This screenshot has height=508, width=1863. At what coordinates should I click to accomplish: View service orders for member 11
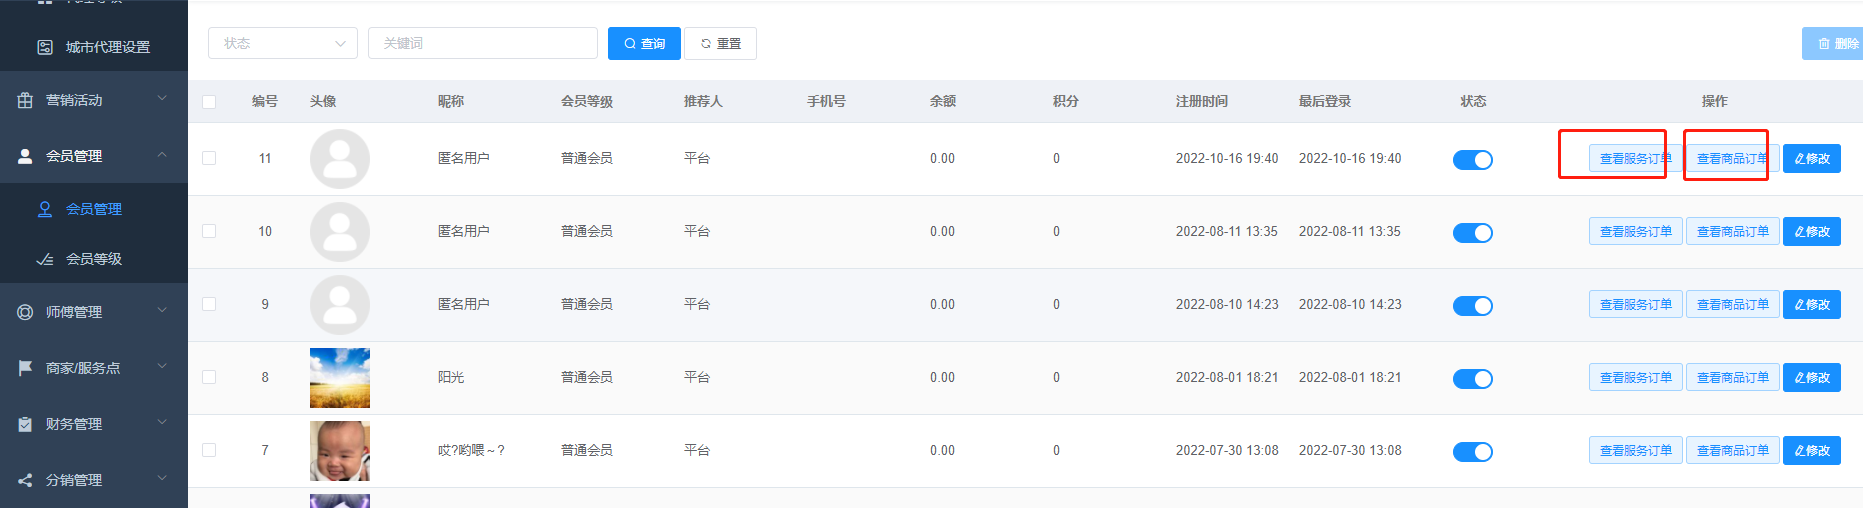tap(1635, 159)
